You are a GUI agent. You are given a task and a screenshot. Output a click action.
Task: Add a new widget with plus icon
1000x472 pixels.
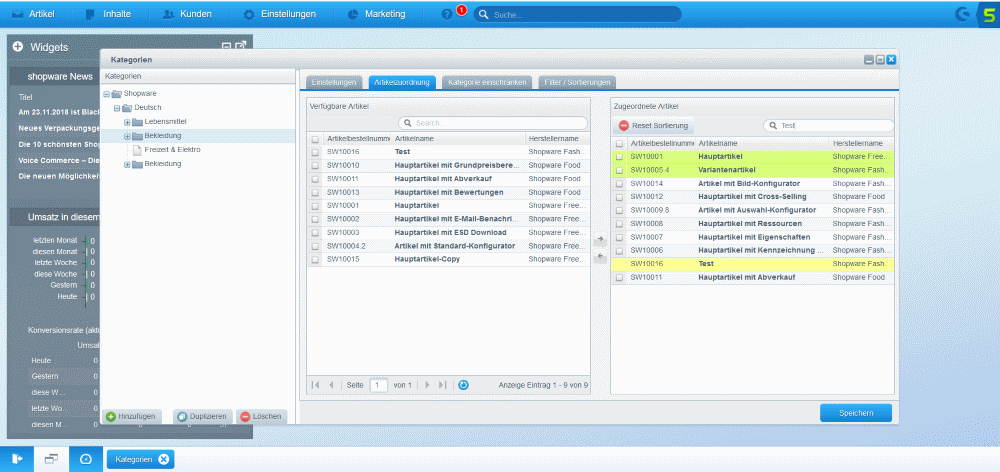click(17, 47)
